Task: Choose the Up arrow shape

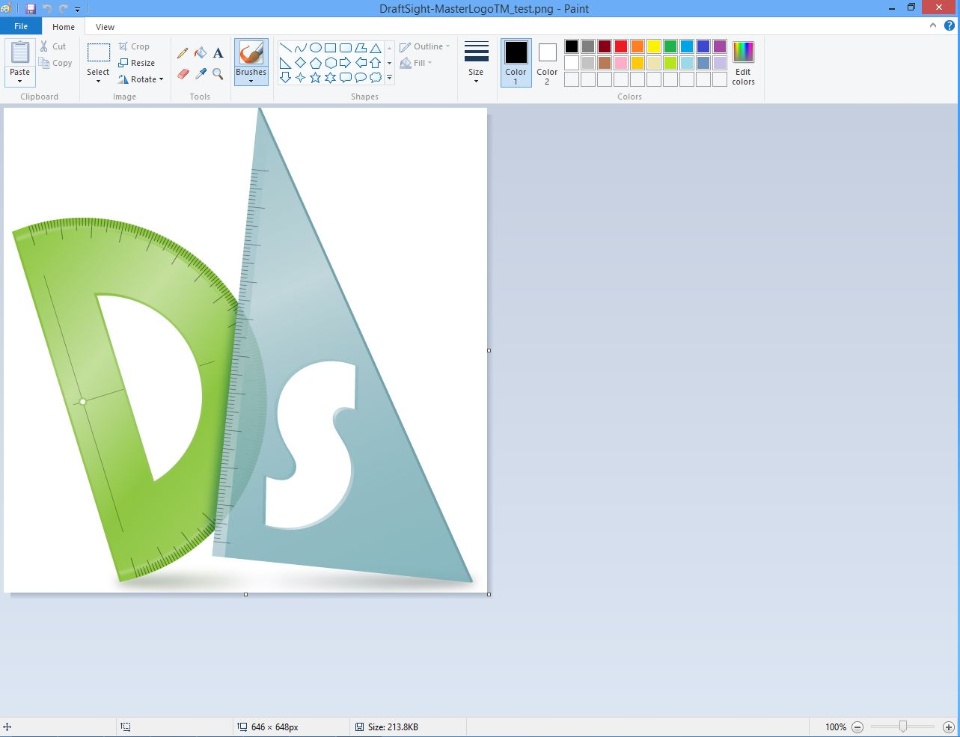Action: 375,62
